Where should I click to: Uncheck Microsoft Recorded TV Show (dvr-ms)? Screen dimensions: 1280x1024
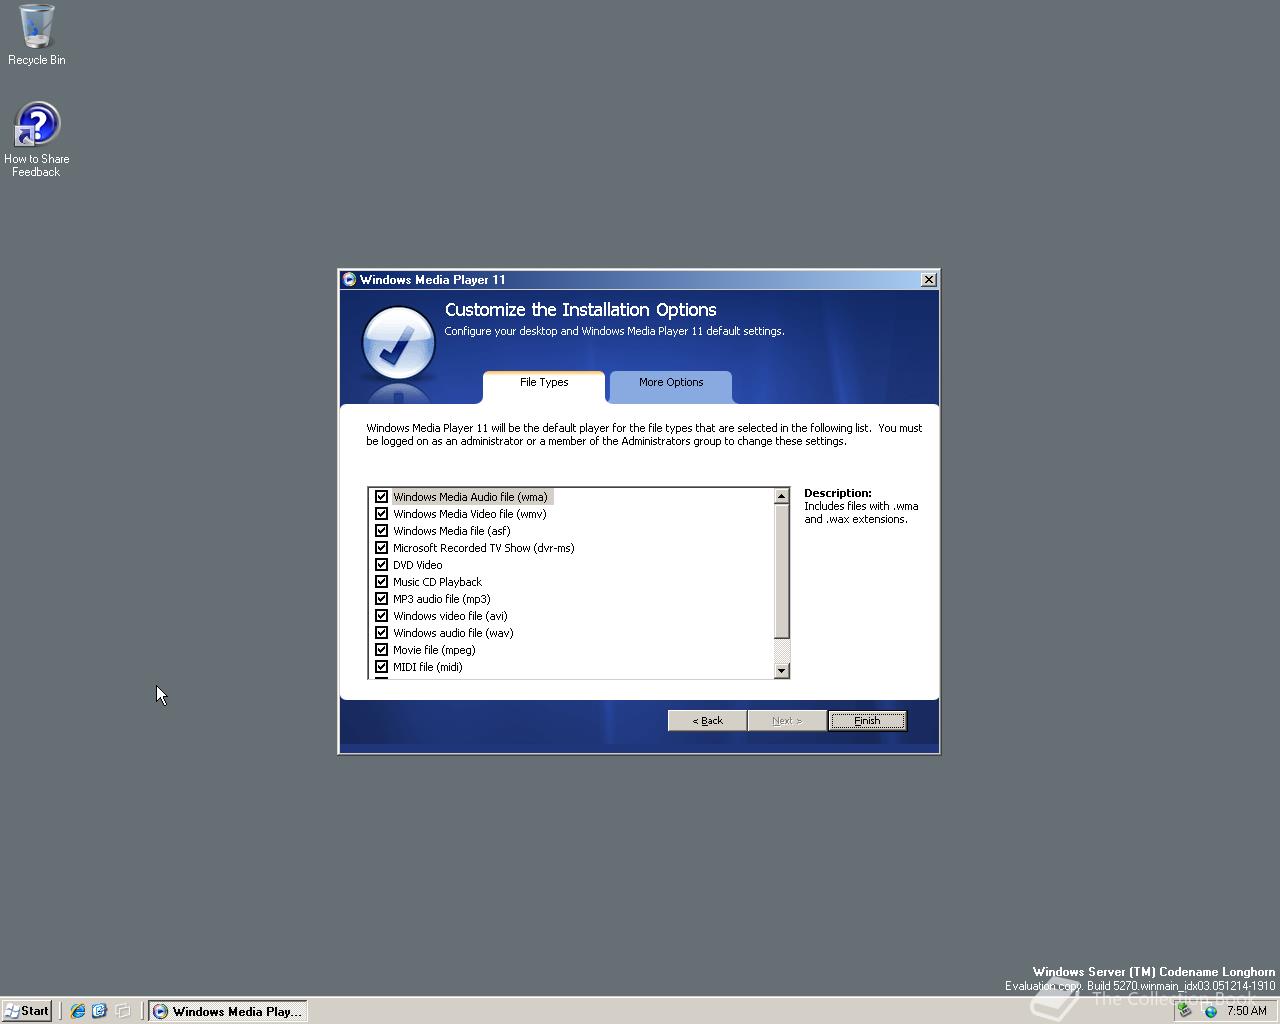tap(381, 548)
